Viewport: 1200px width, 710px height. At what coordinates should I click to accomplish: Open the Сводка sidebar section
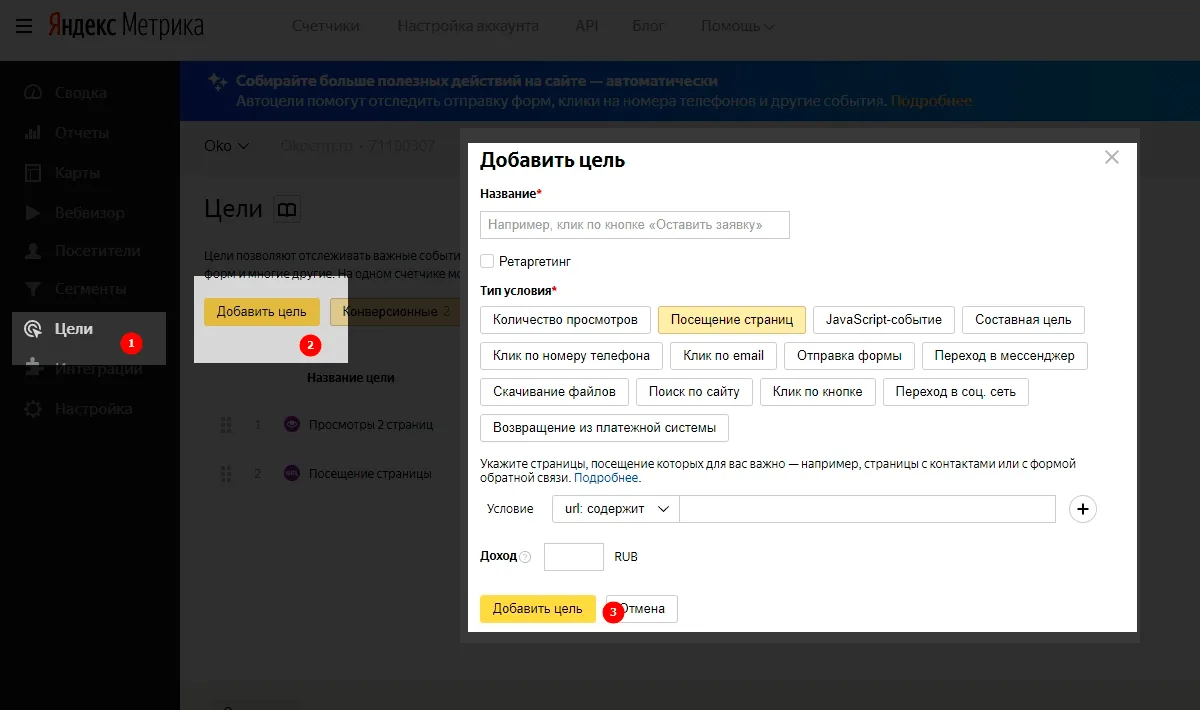(x=66, y=93)
